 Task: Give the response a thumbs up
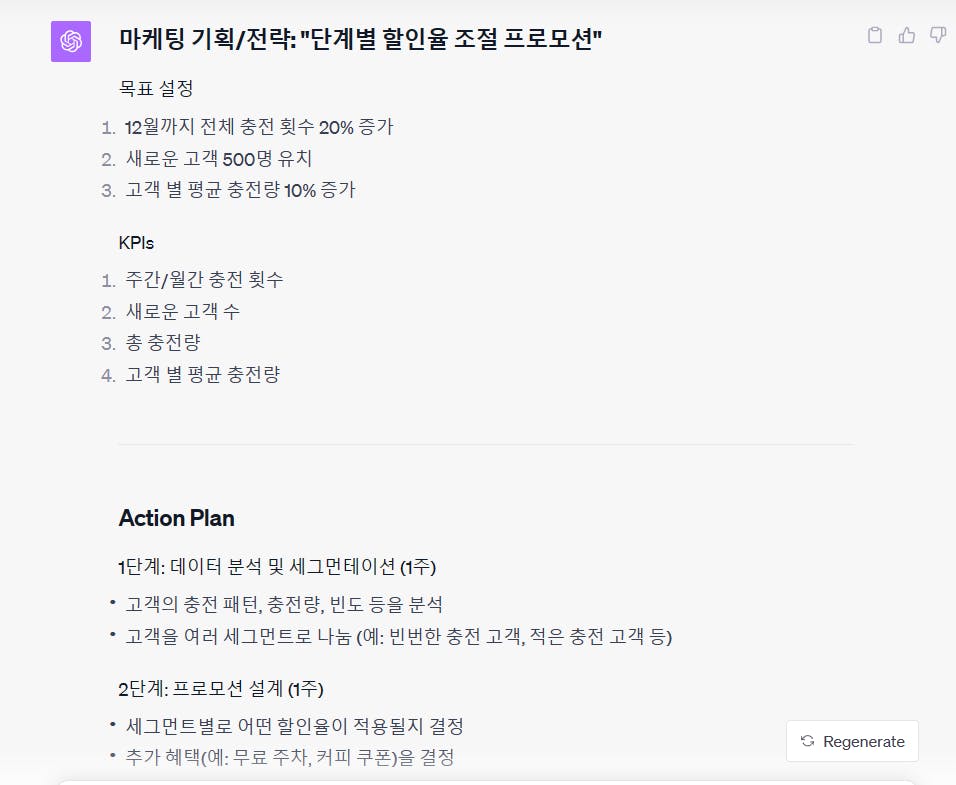pos(907,36)
